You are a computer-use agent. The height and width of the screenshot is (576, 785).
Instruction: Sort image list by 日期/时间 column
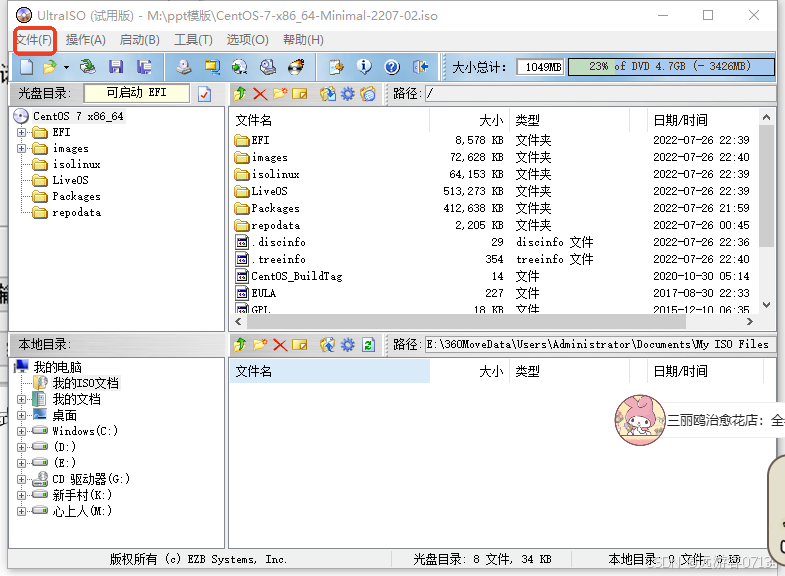click(702, 120)
